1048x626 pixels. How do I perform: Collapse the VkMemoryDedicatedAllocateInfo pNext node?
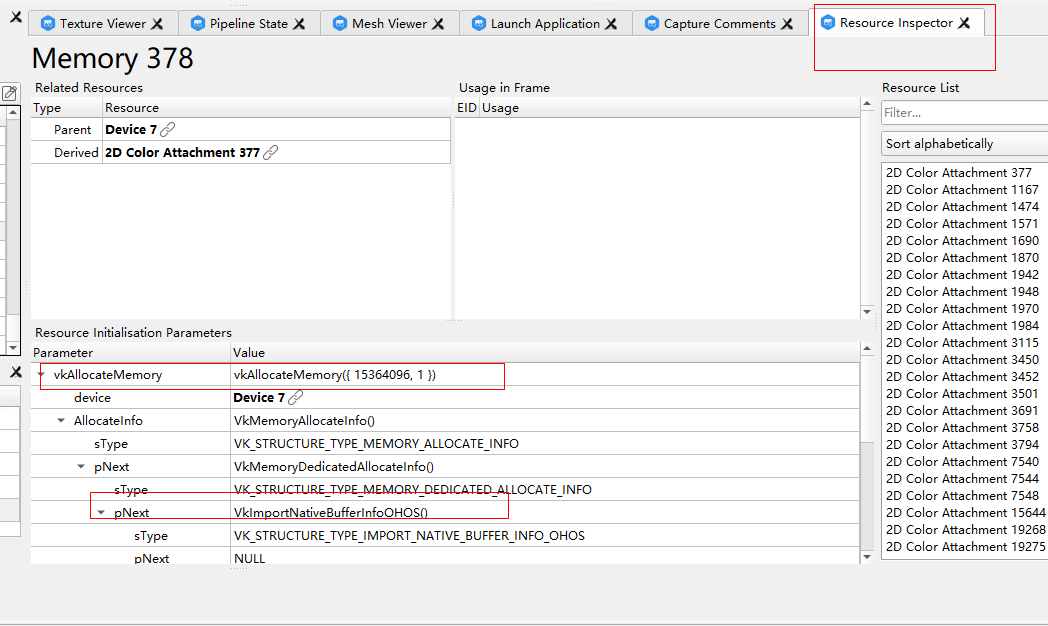(81, 466)
